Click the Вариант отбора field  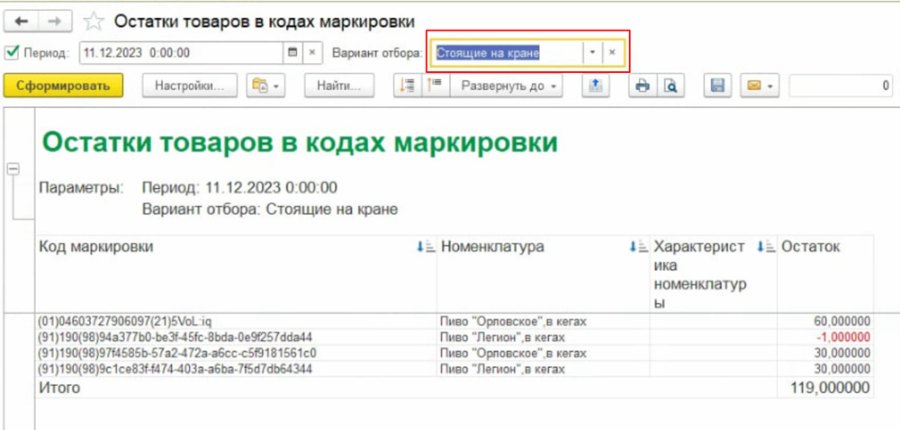click(x=506, y=53)
